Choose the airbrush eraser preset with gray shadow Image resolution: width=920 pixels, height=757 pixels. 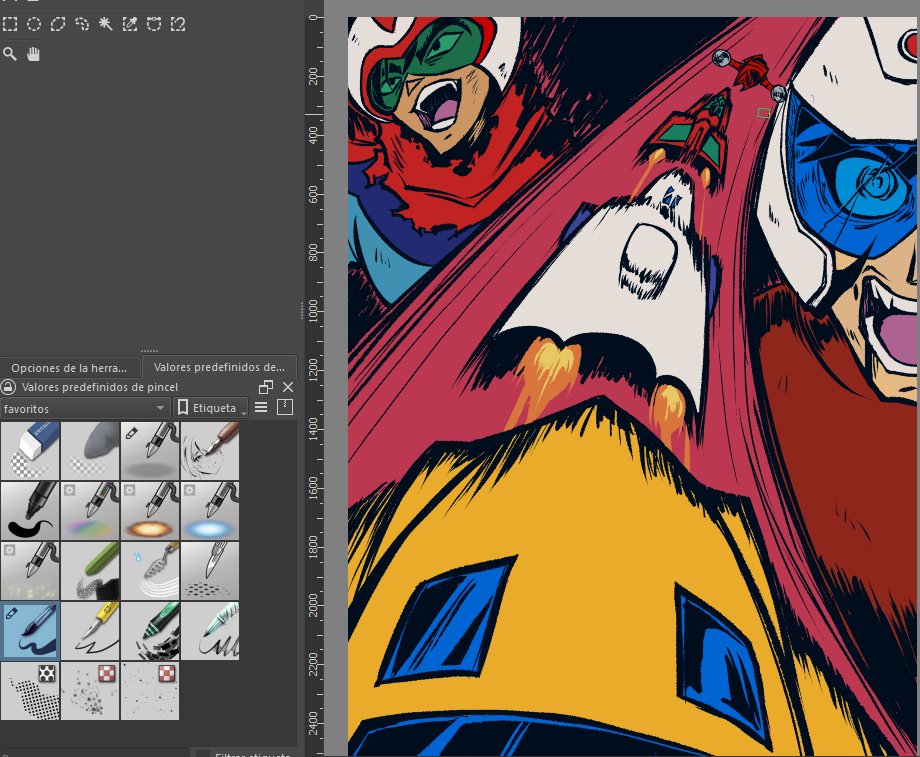(150, 451)
